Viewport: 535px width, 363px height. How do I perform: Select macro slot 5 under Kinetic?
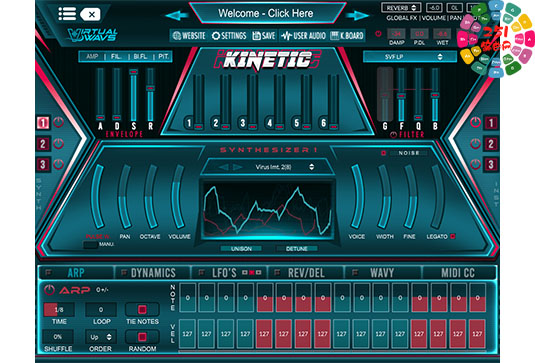pyautogui.click(x=297, y=123)
